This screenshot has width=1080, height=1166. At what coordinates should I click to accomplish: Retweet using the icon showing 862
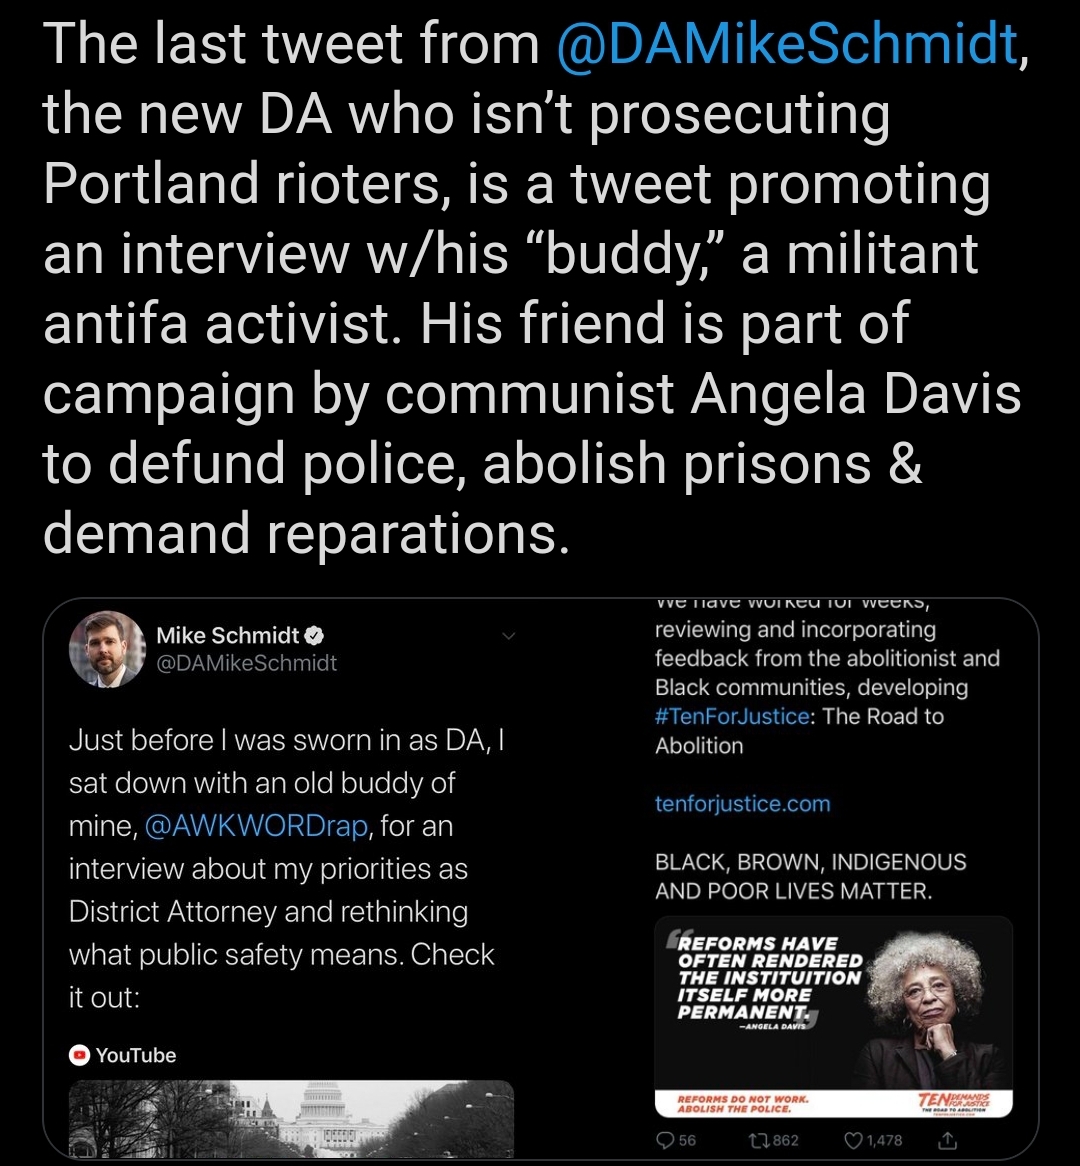758,1140
